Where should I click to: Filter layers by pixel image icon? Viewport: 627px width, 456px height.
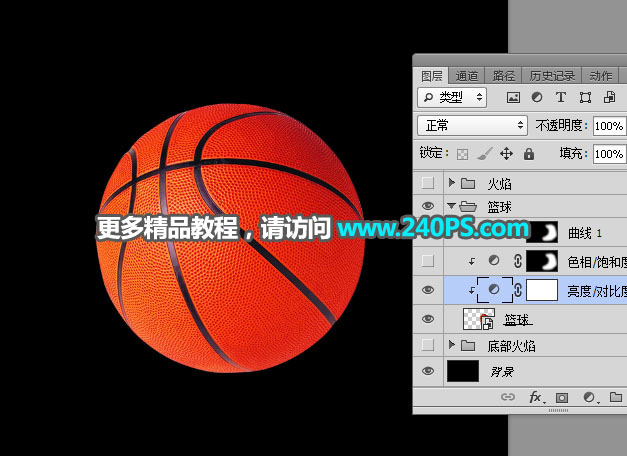(x=513, y=97)
